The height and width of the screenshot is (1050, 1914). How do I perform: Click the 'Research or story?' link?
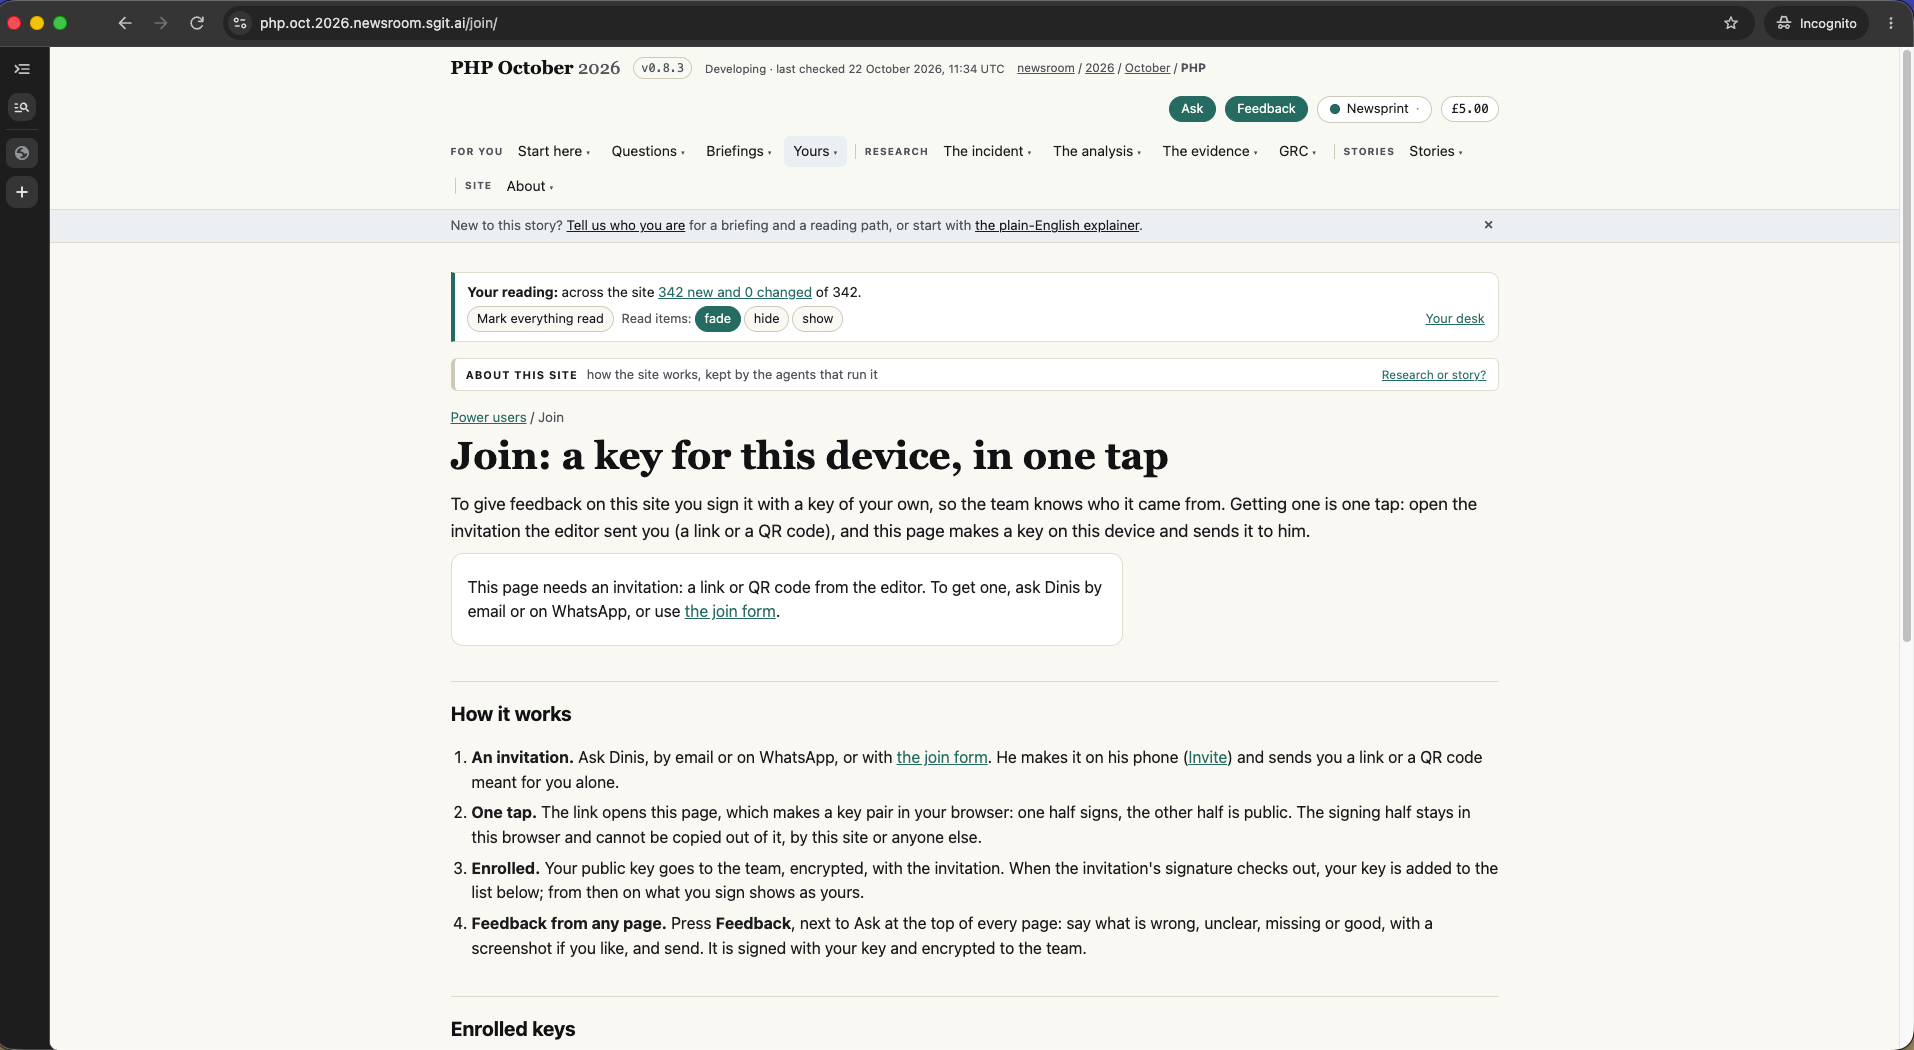[1434, 375]
